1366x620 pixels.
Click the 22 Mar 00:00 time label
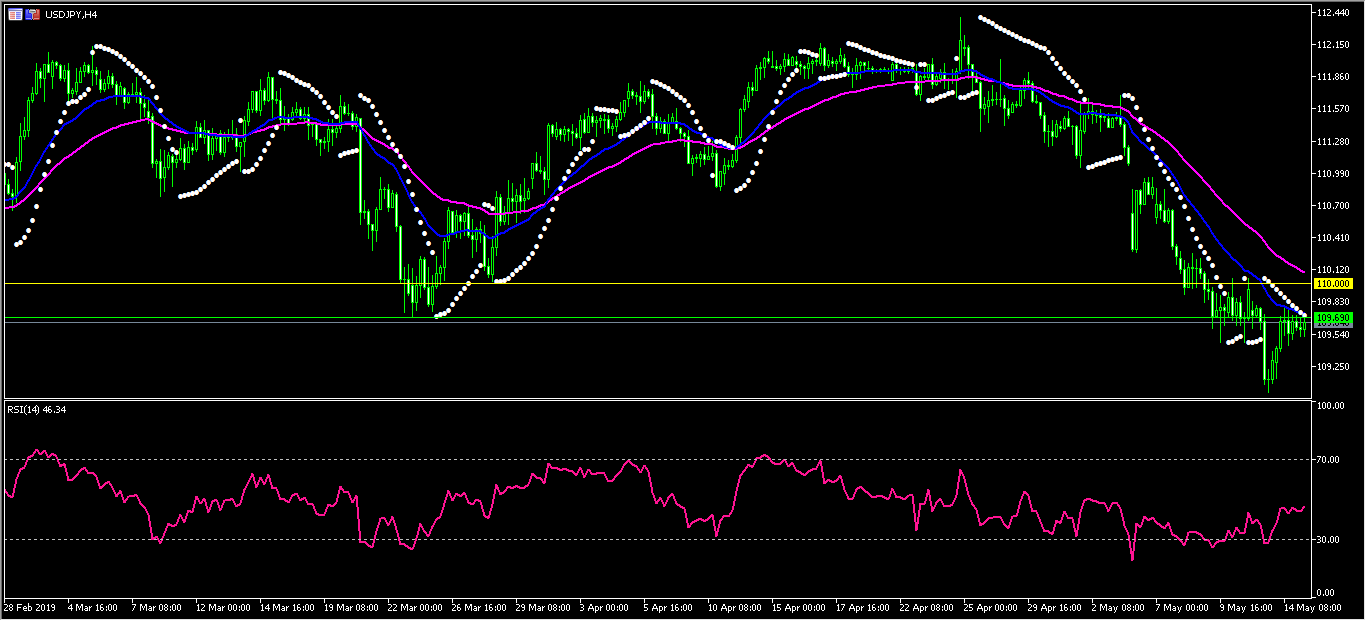tap(413, 608)
